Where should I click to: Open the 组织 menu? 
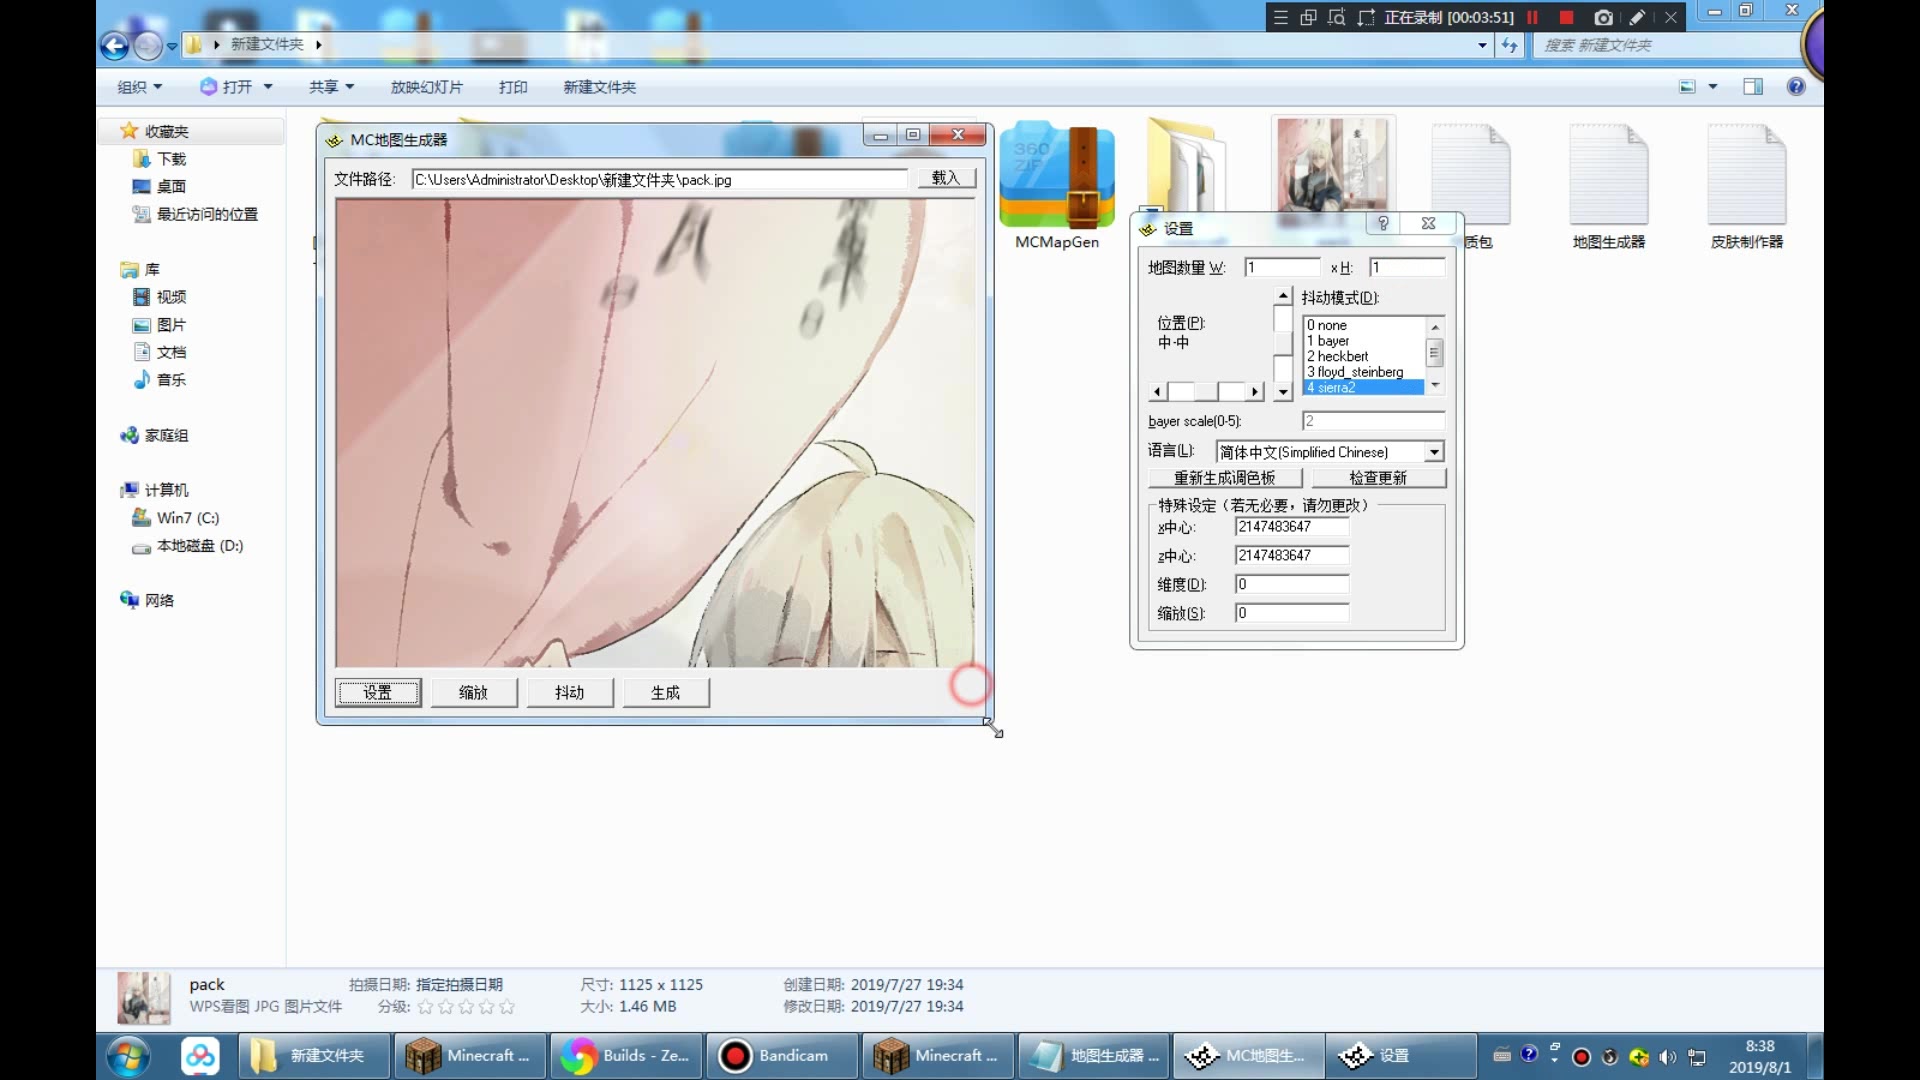coord(140,87)
